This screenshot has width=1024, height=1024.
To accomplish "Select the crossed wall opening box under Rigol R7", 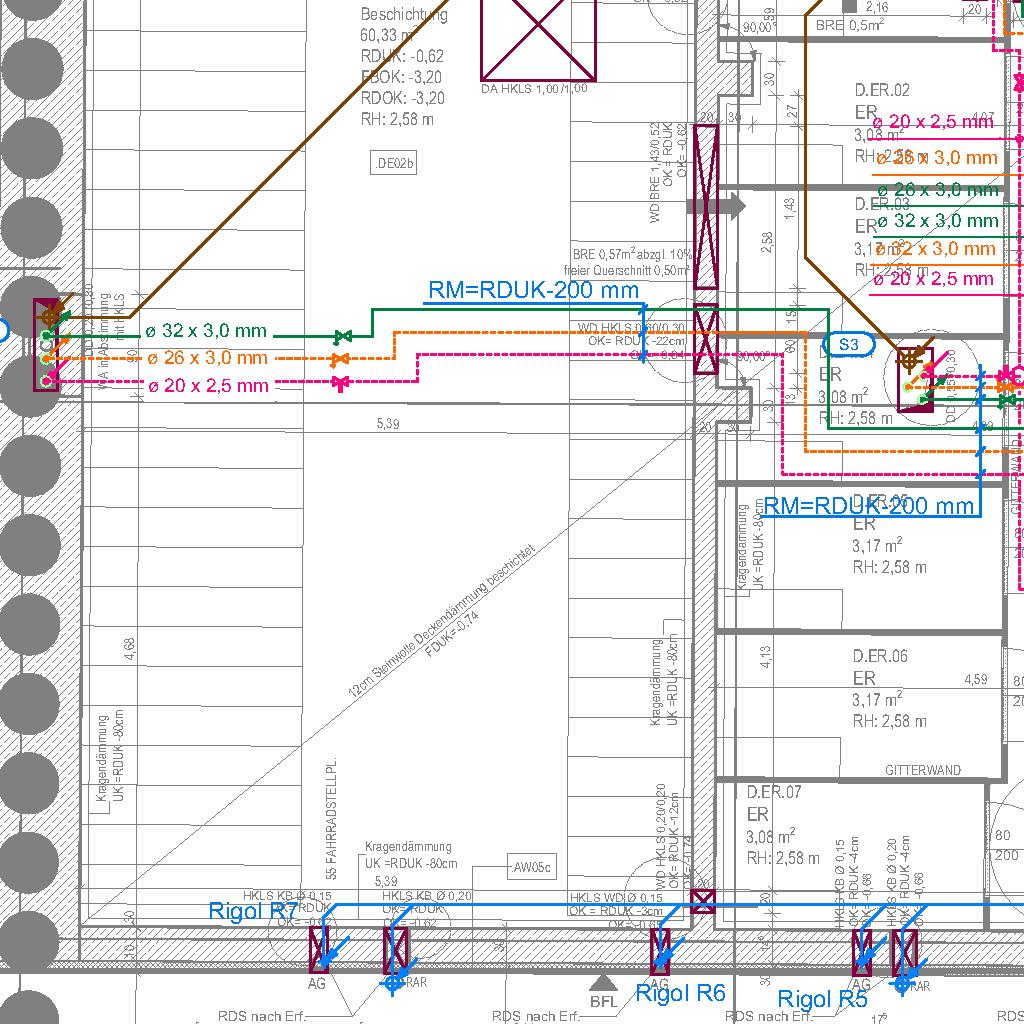I will click(320, 949).
